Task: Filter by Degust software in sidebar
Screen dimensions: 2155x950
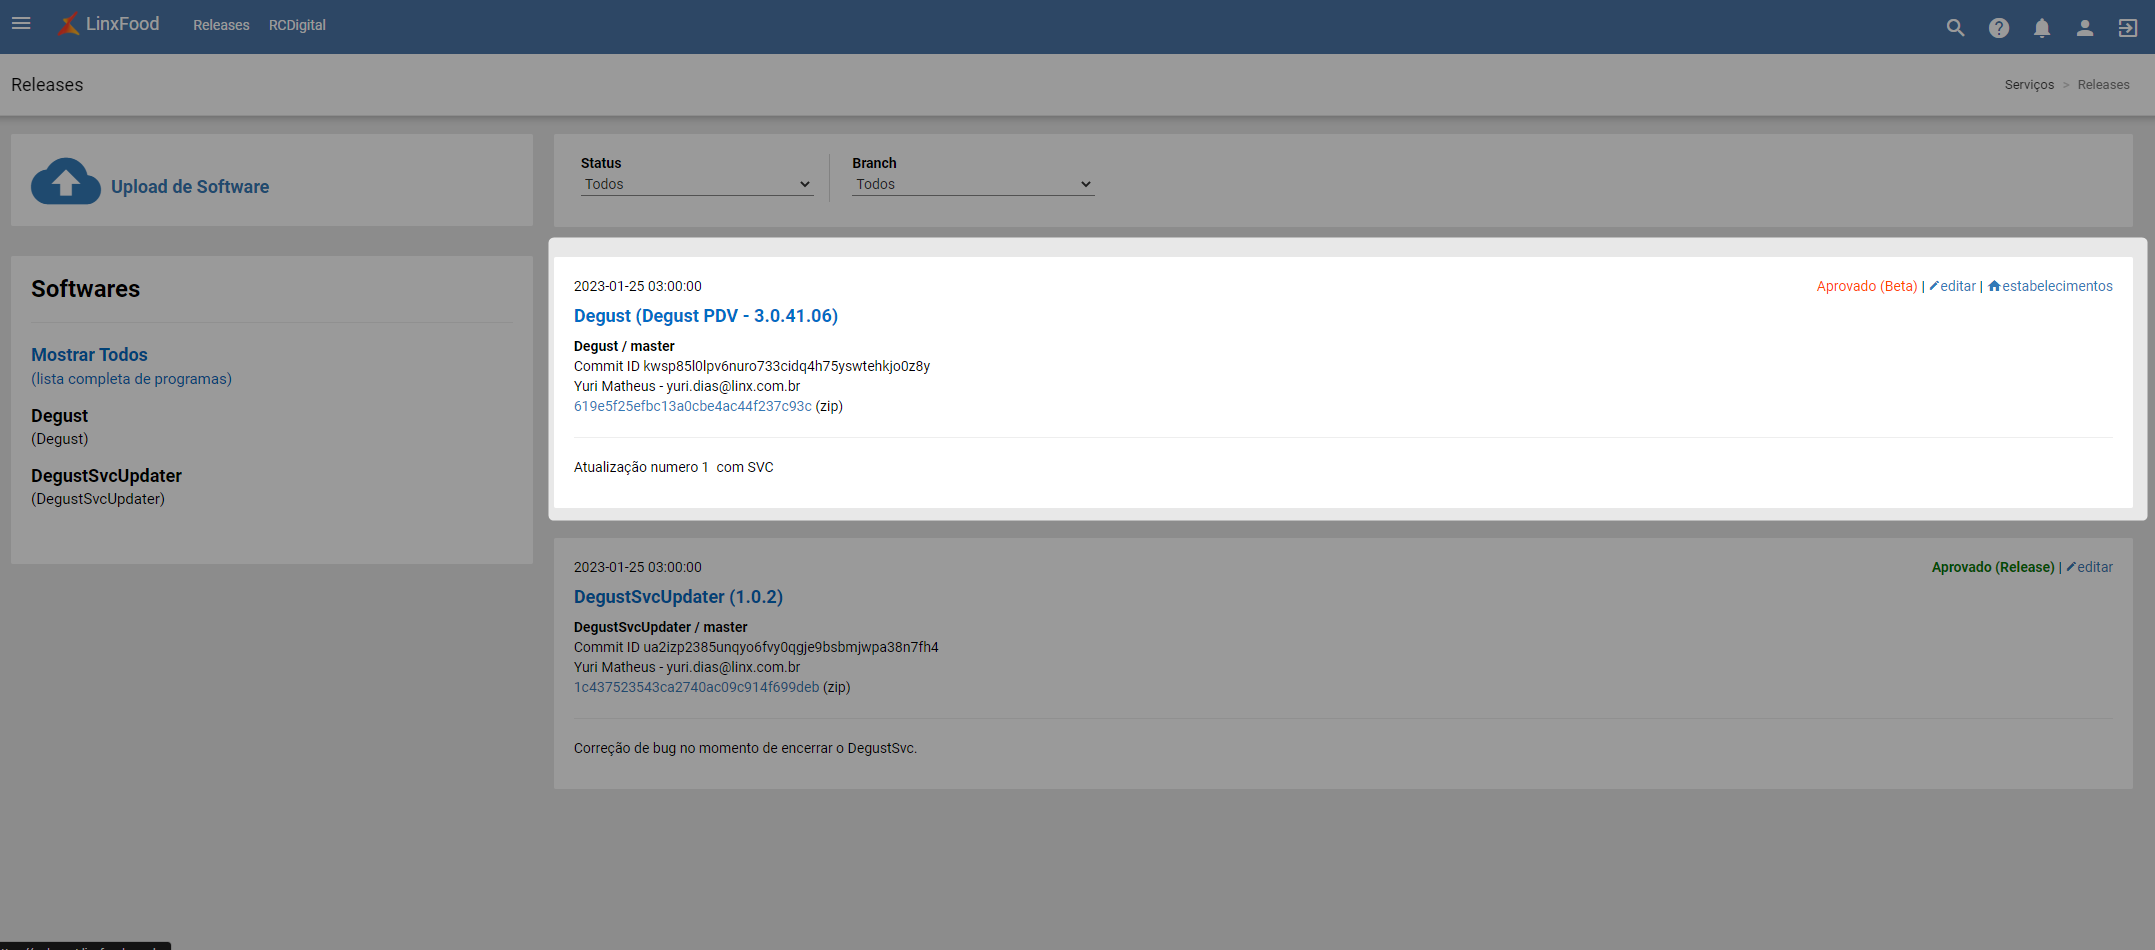Action: pyautogui.click(x=59, y=416)
